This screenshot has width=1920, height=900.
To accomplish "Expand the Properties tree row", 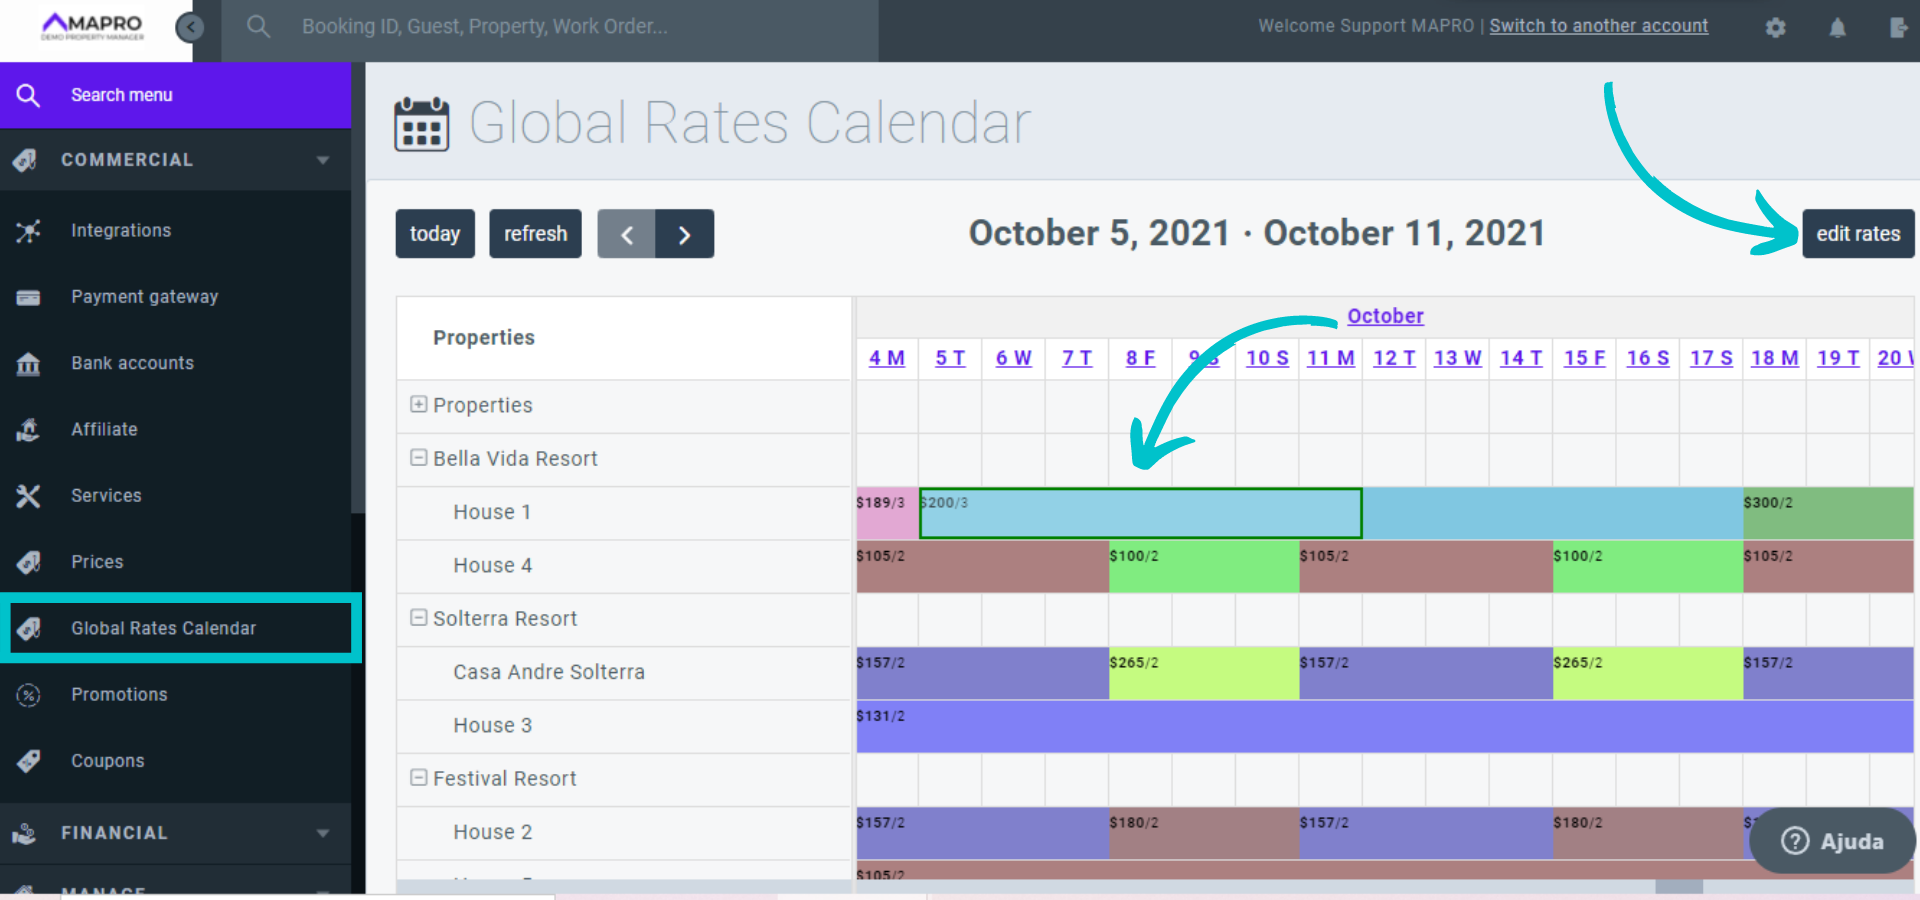I will click(419, 405).
